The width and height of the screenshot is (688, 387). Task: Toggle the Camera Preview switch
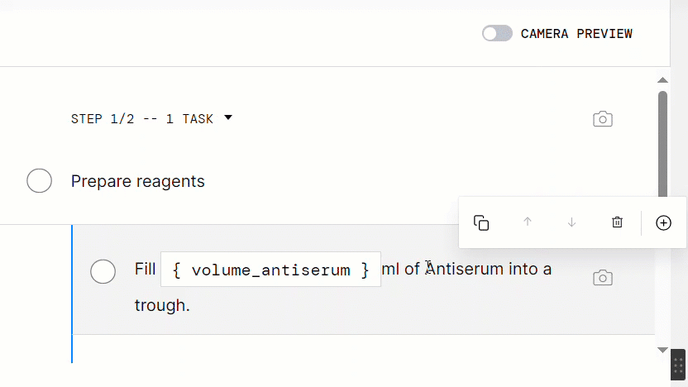[x=497, y=33]
